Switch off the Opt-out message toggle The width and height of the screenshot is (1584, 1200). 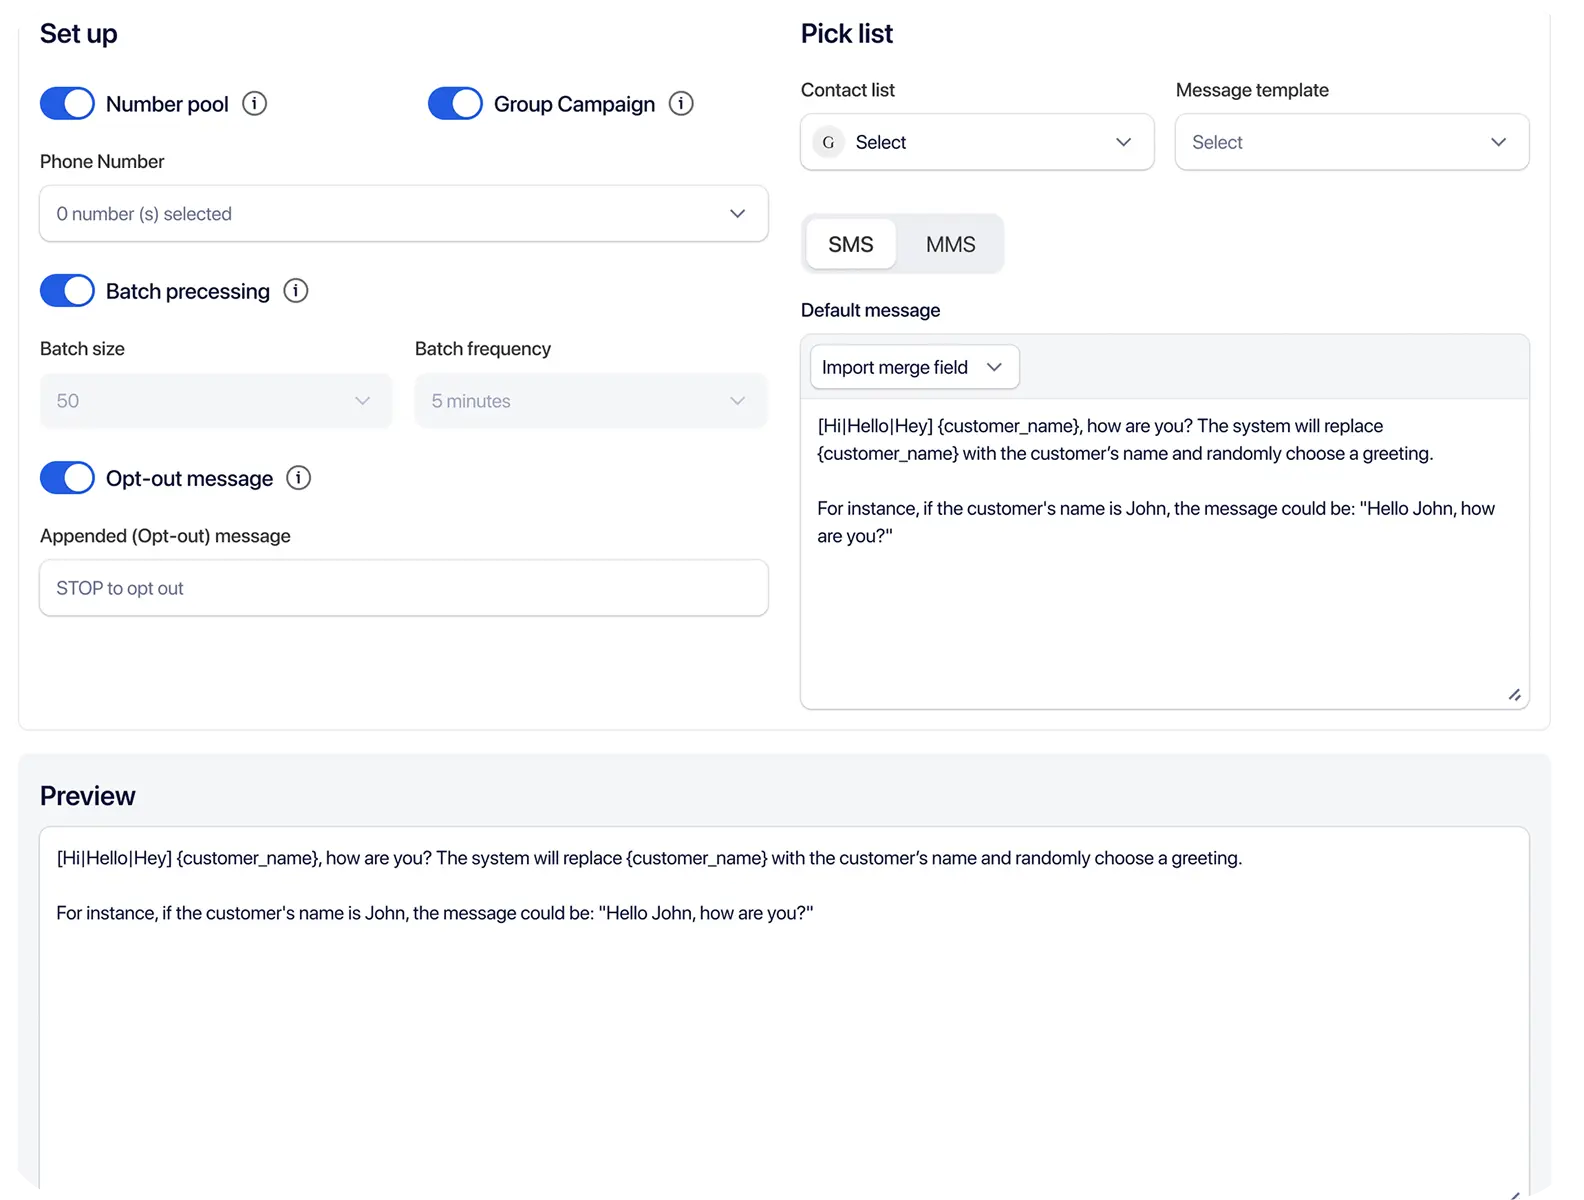(x=67, y=478)
